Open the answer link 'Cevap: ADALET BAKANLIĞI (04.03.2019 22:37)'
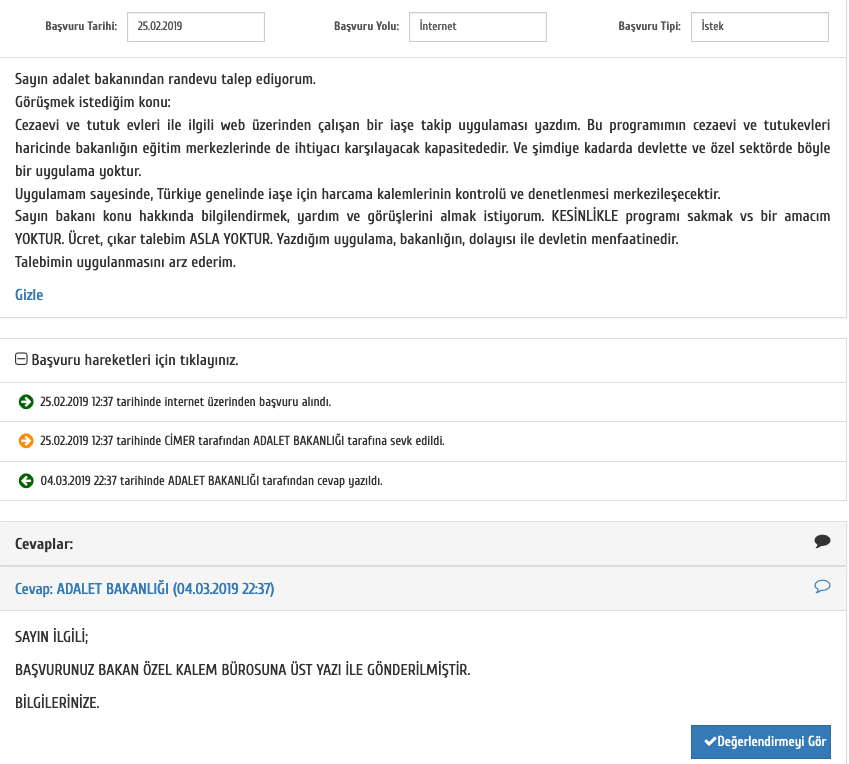Viewport: 849px width, 764px height. pyautogui.click(x=145, y=589)
